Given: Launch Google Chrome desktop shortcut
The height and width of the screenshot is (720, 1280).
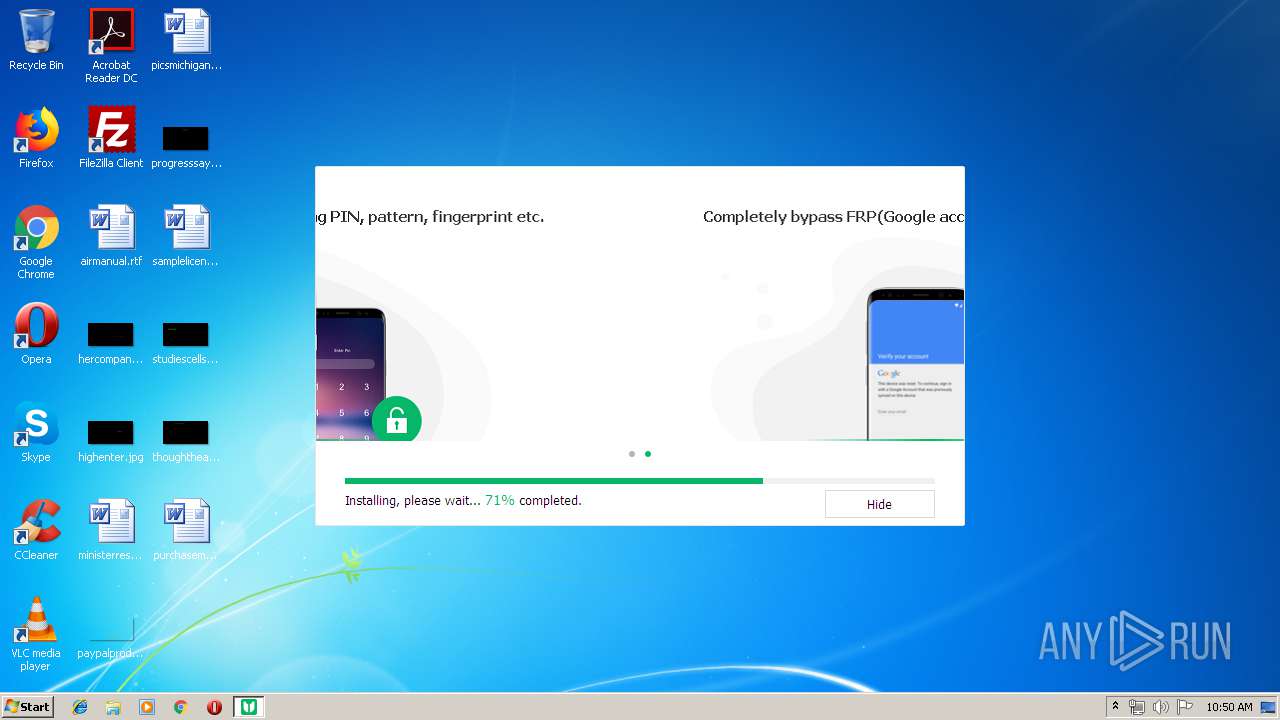Looking at the screenshot, I should [36, 243].
